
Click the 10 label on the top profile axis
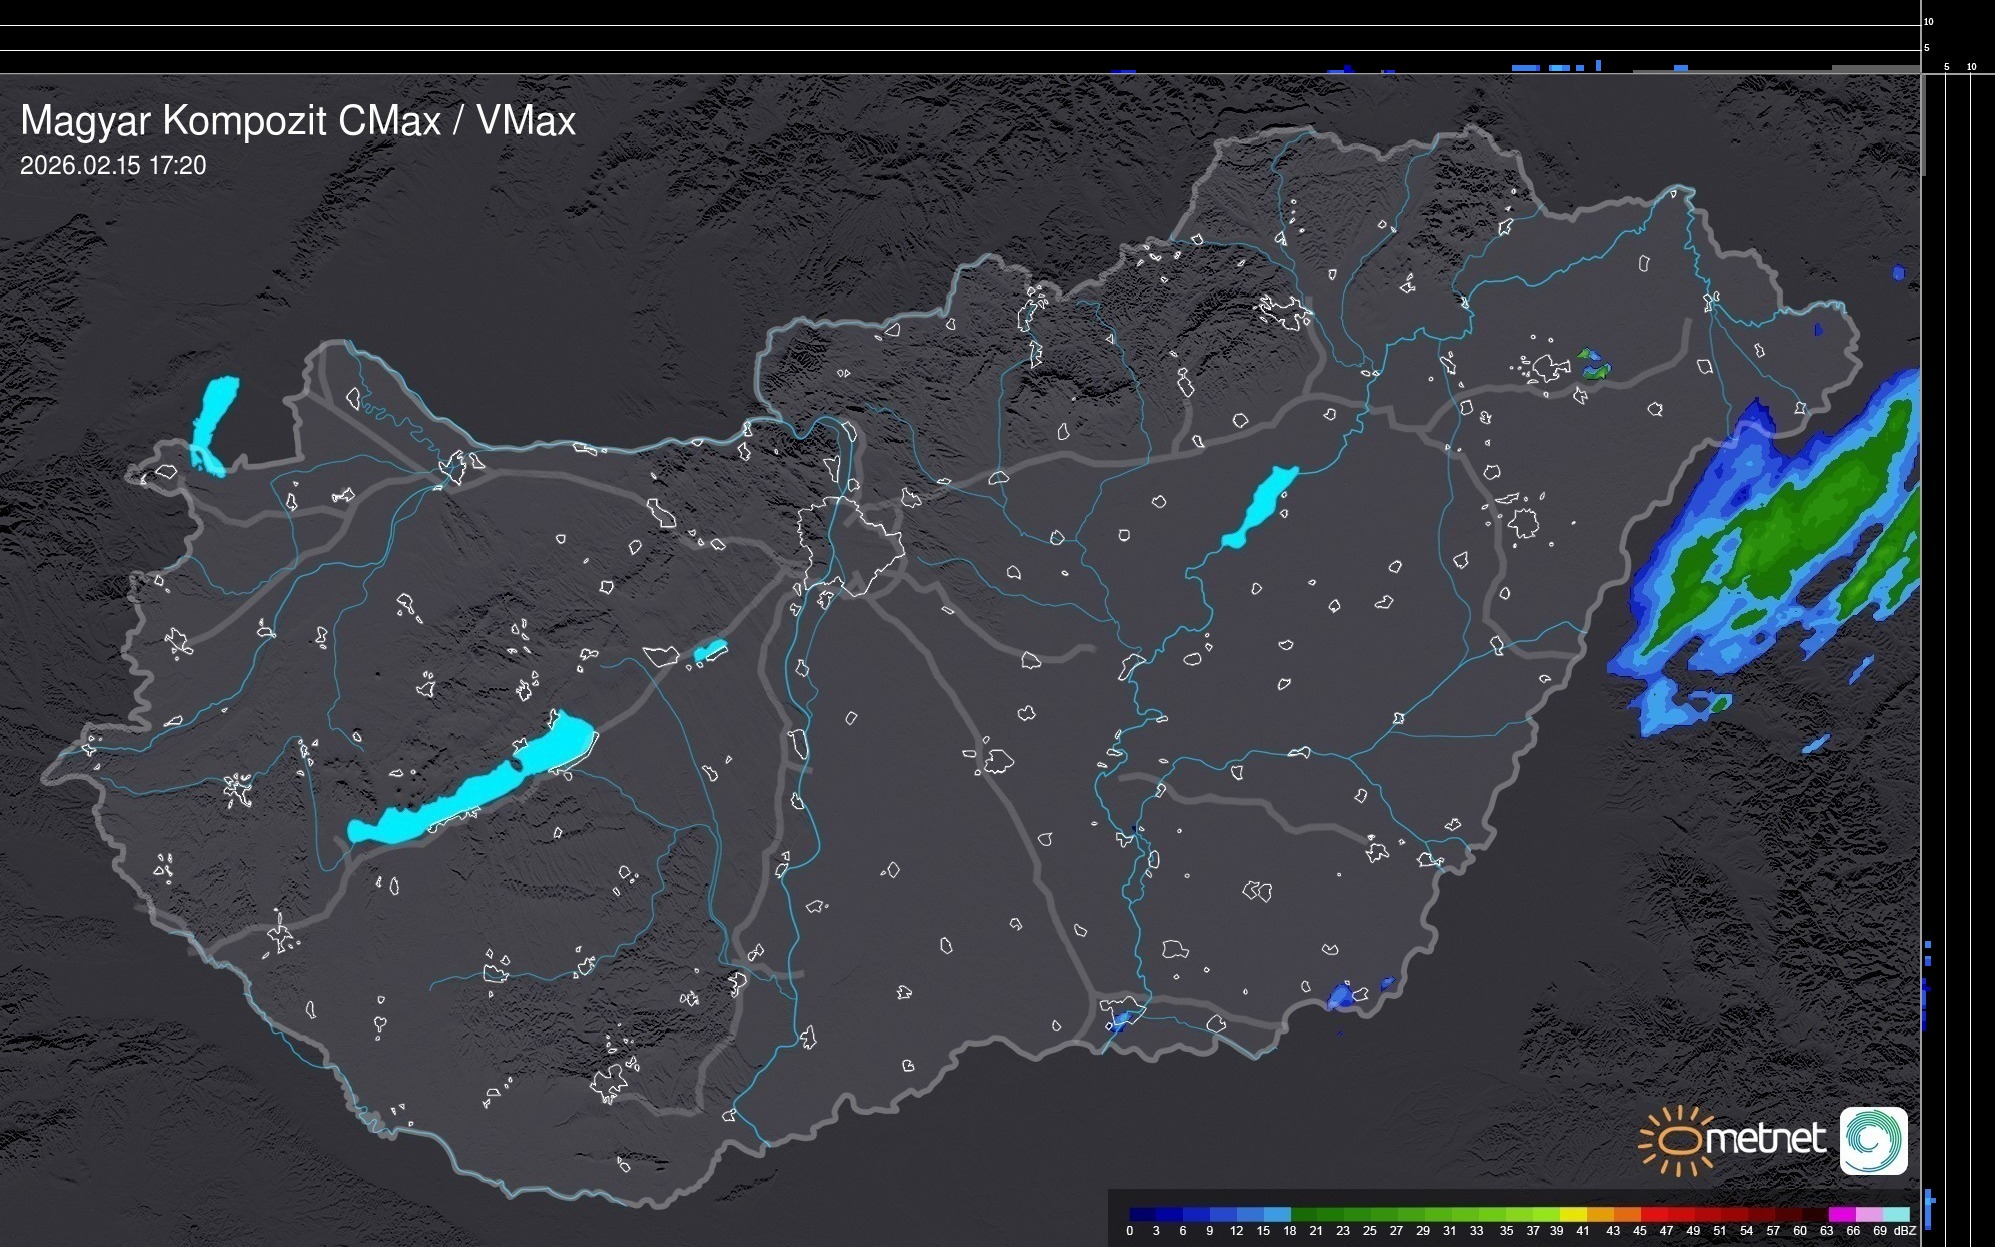pos(1928,21)
